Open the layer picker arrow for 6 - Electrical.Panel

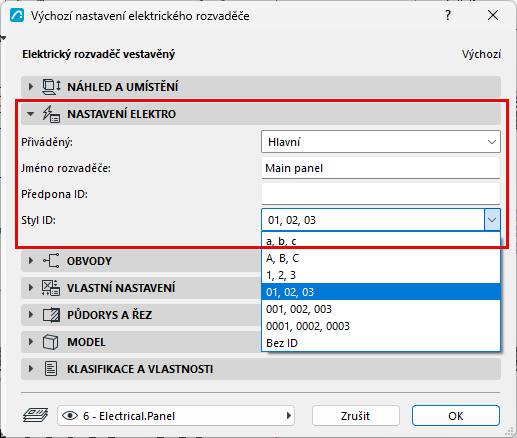pos(289,416)
